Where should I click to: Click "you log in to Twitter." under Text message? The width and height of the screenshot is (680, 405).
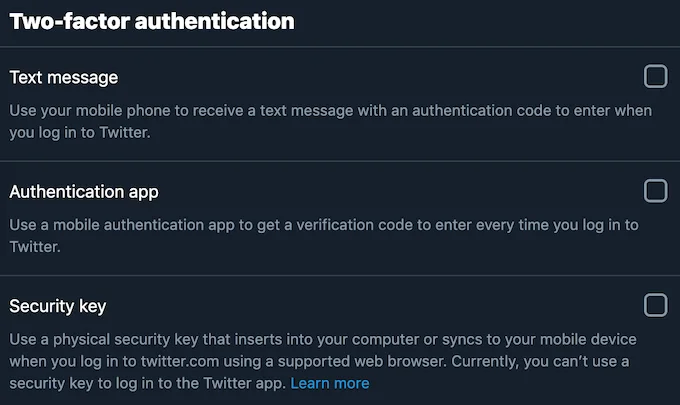tap(80, 133)
